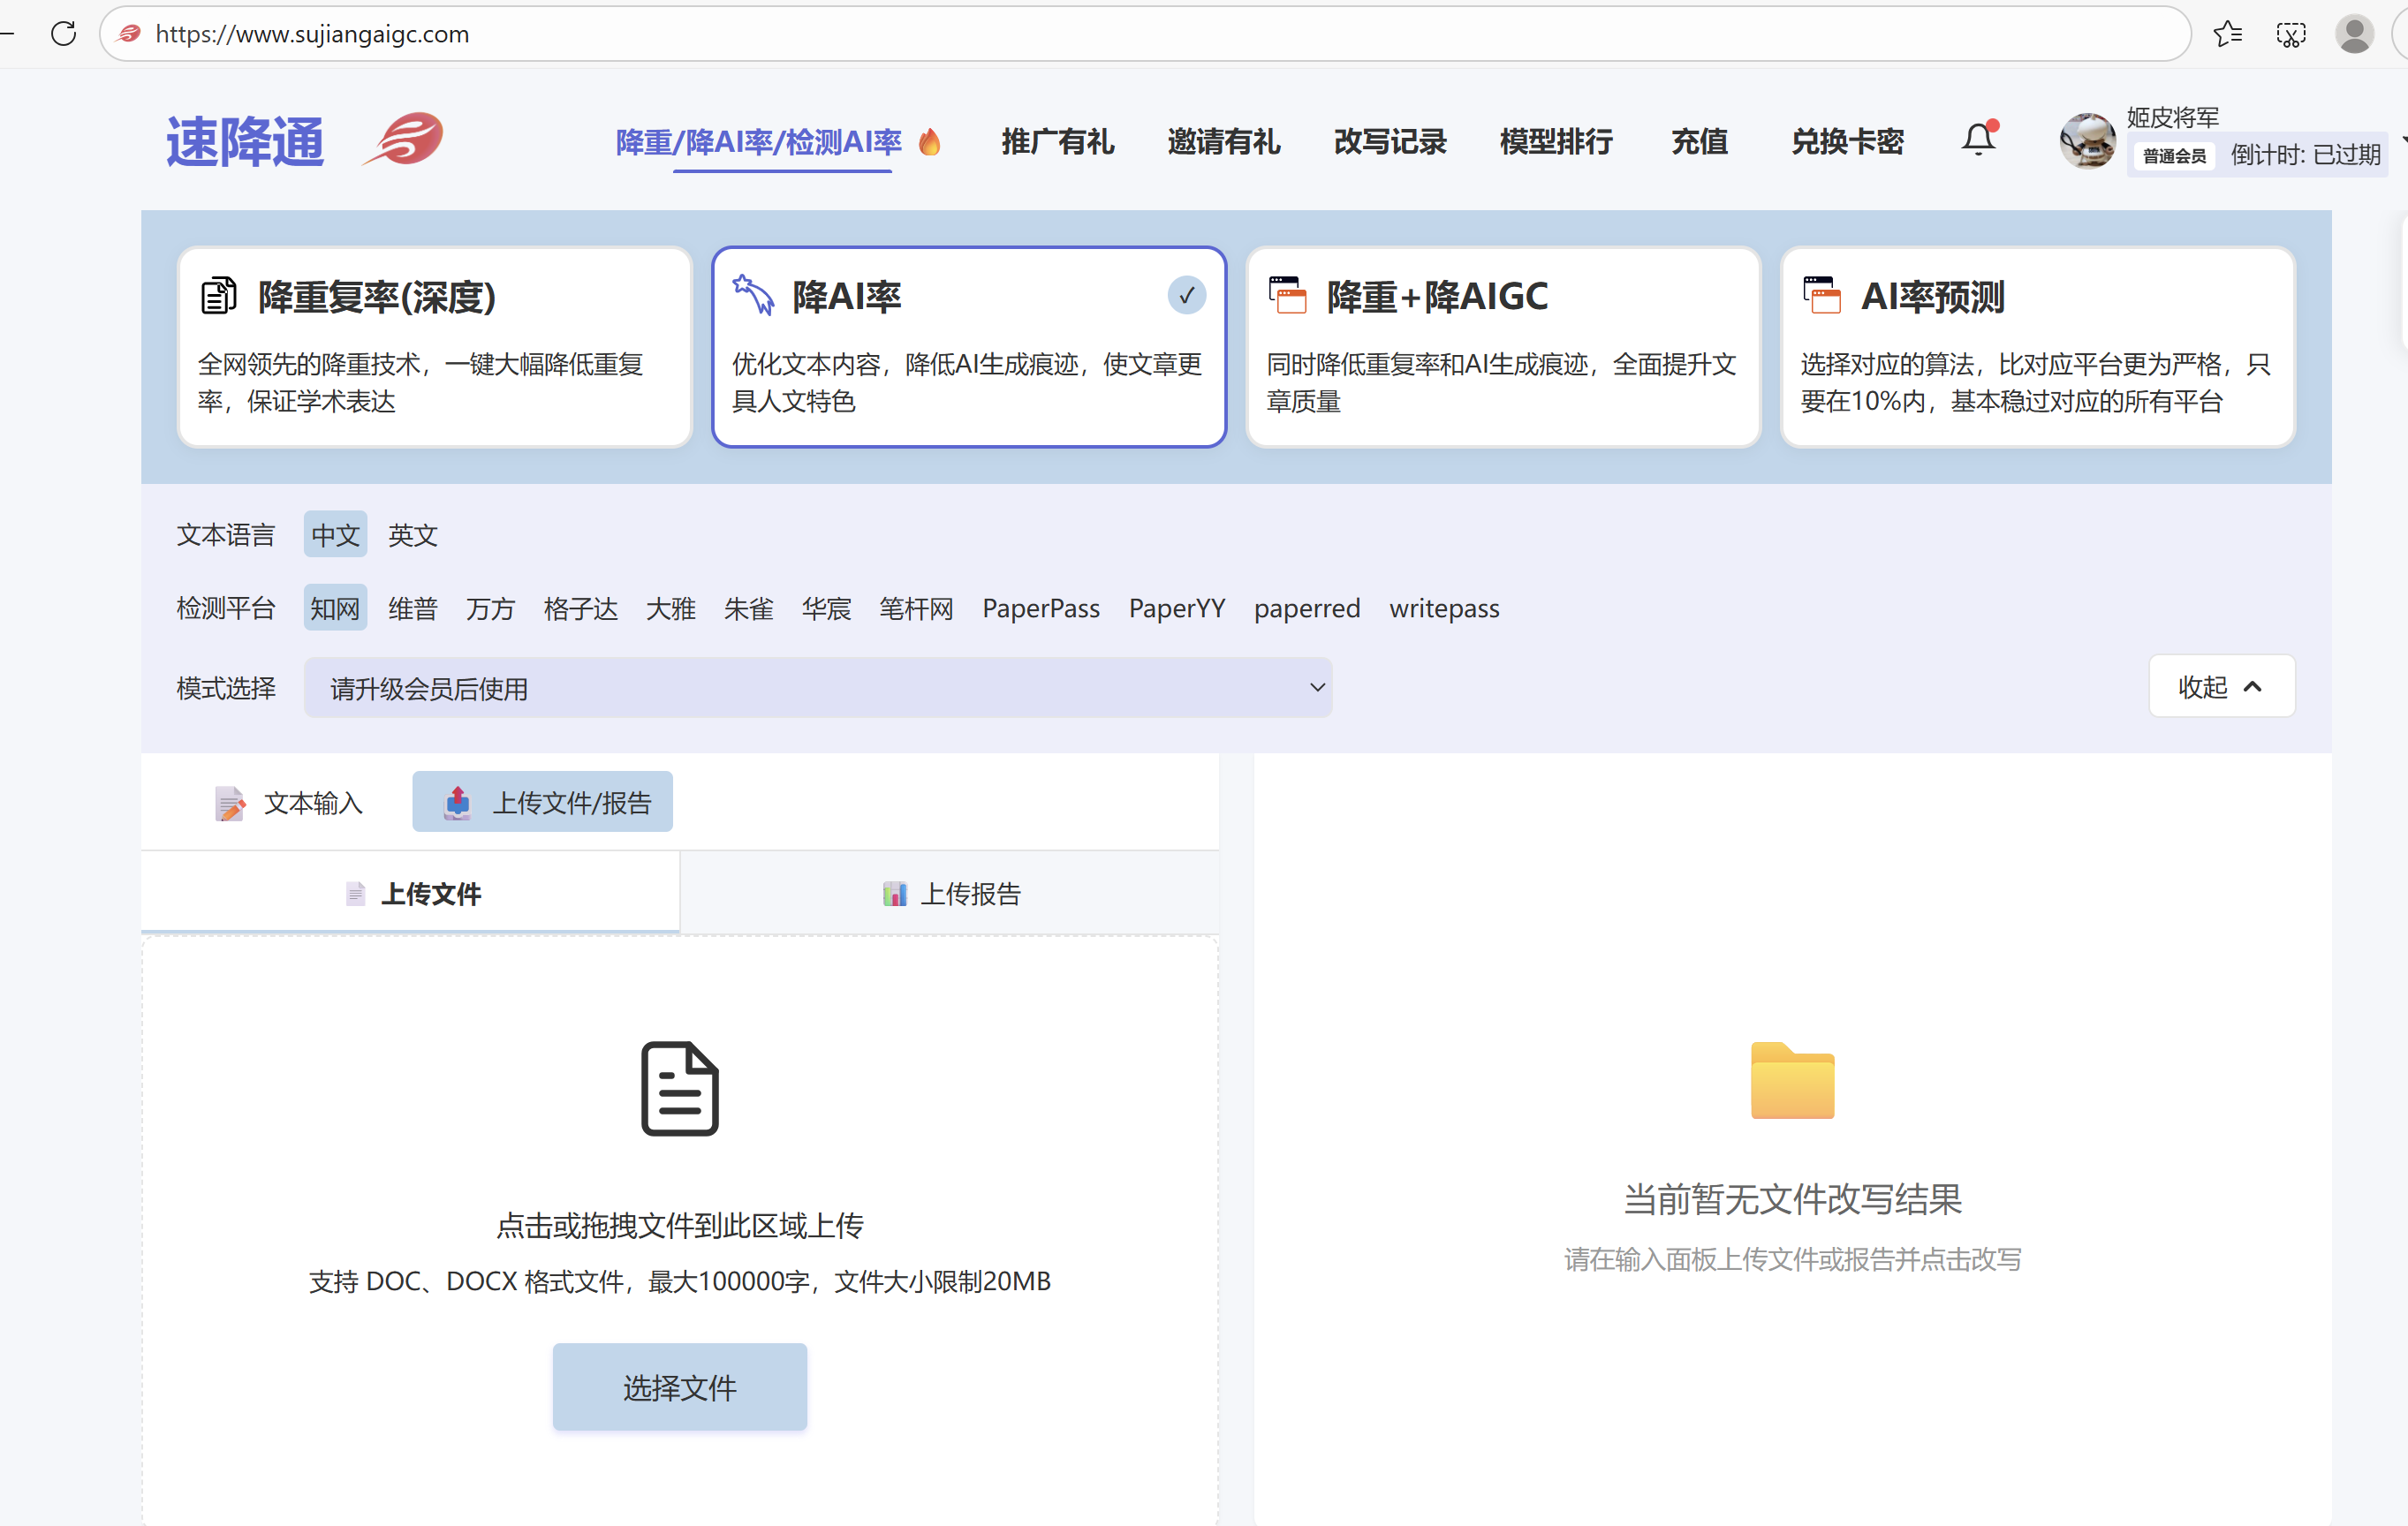
Task: Click the browser screenshot tool icon
Action: pyautogui.click(x=2290, y=34)
